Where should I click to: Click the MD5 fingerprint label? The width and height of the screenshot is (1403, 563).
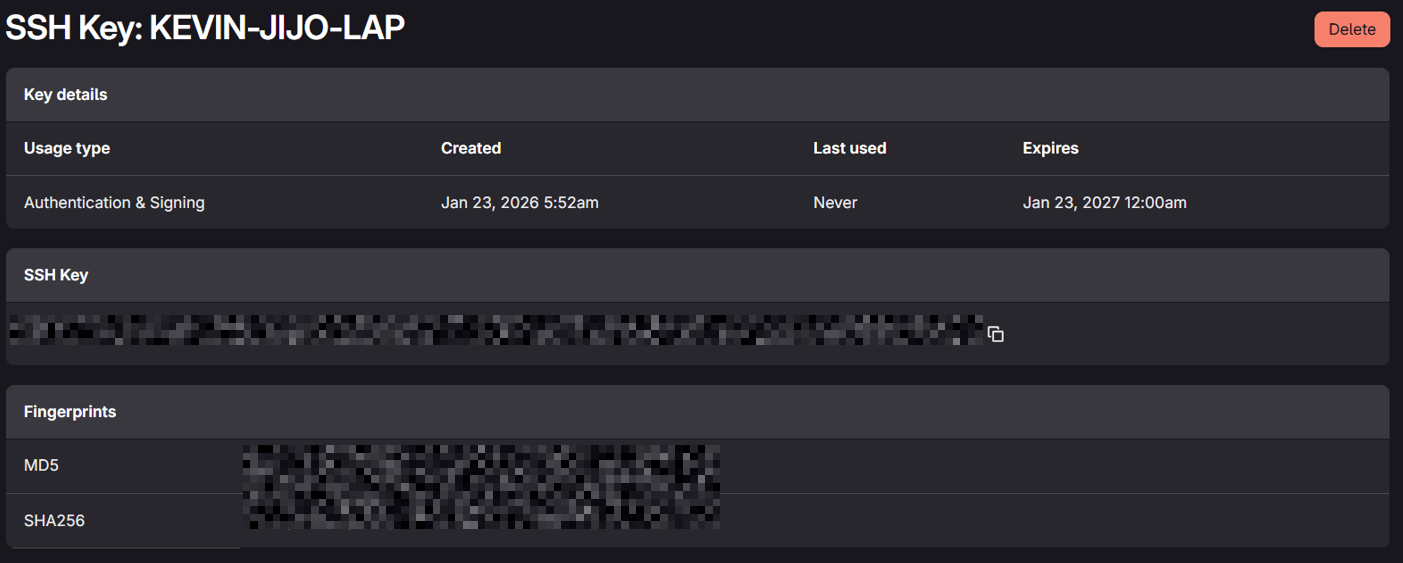coord(41,466)
